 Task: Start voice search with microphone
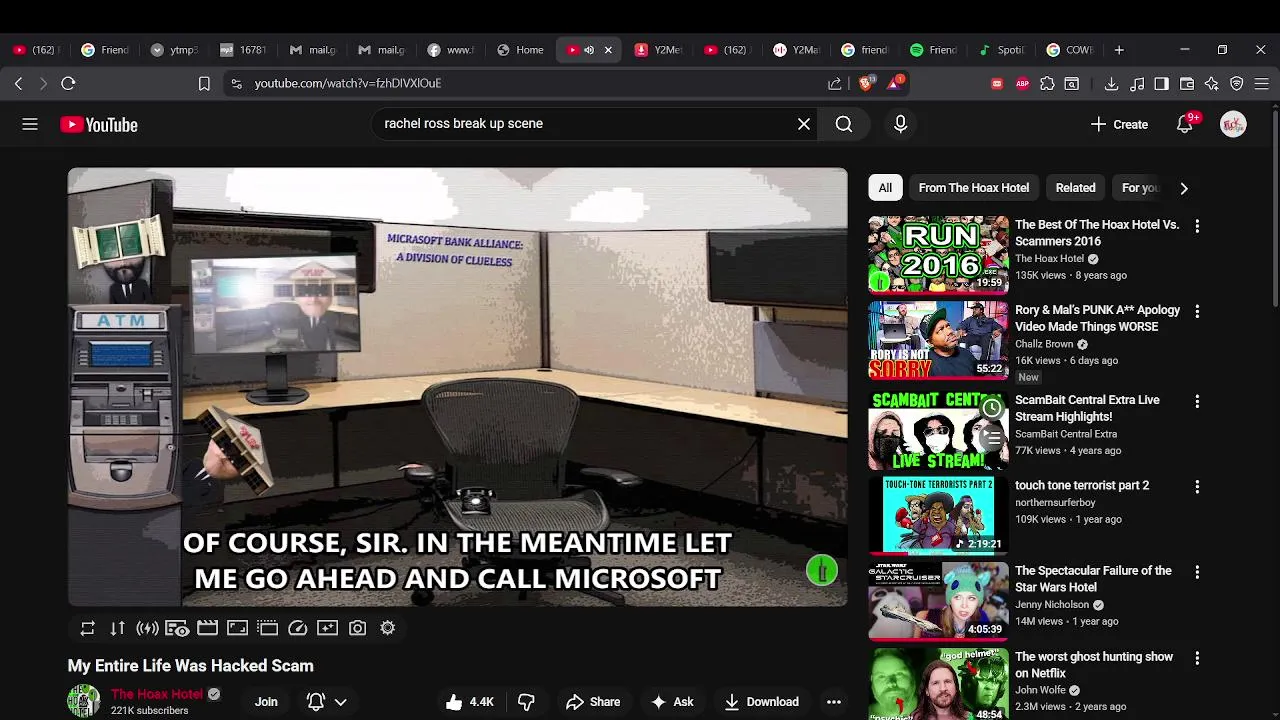(x=900, y=124)
